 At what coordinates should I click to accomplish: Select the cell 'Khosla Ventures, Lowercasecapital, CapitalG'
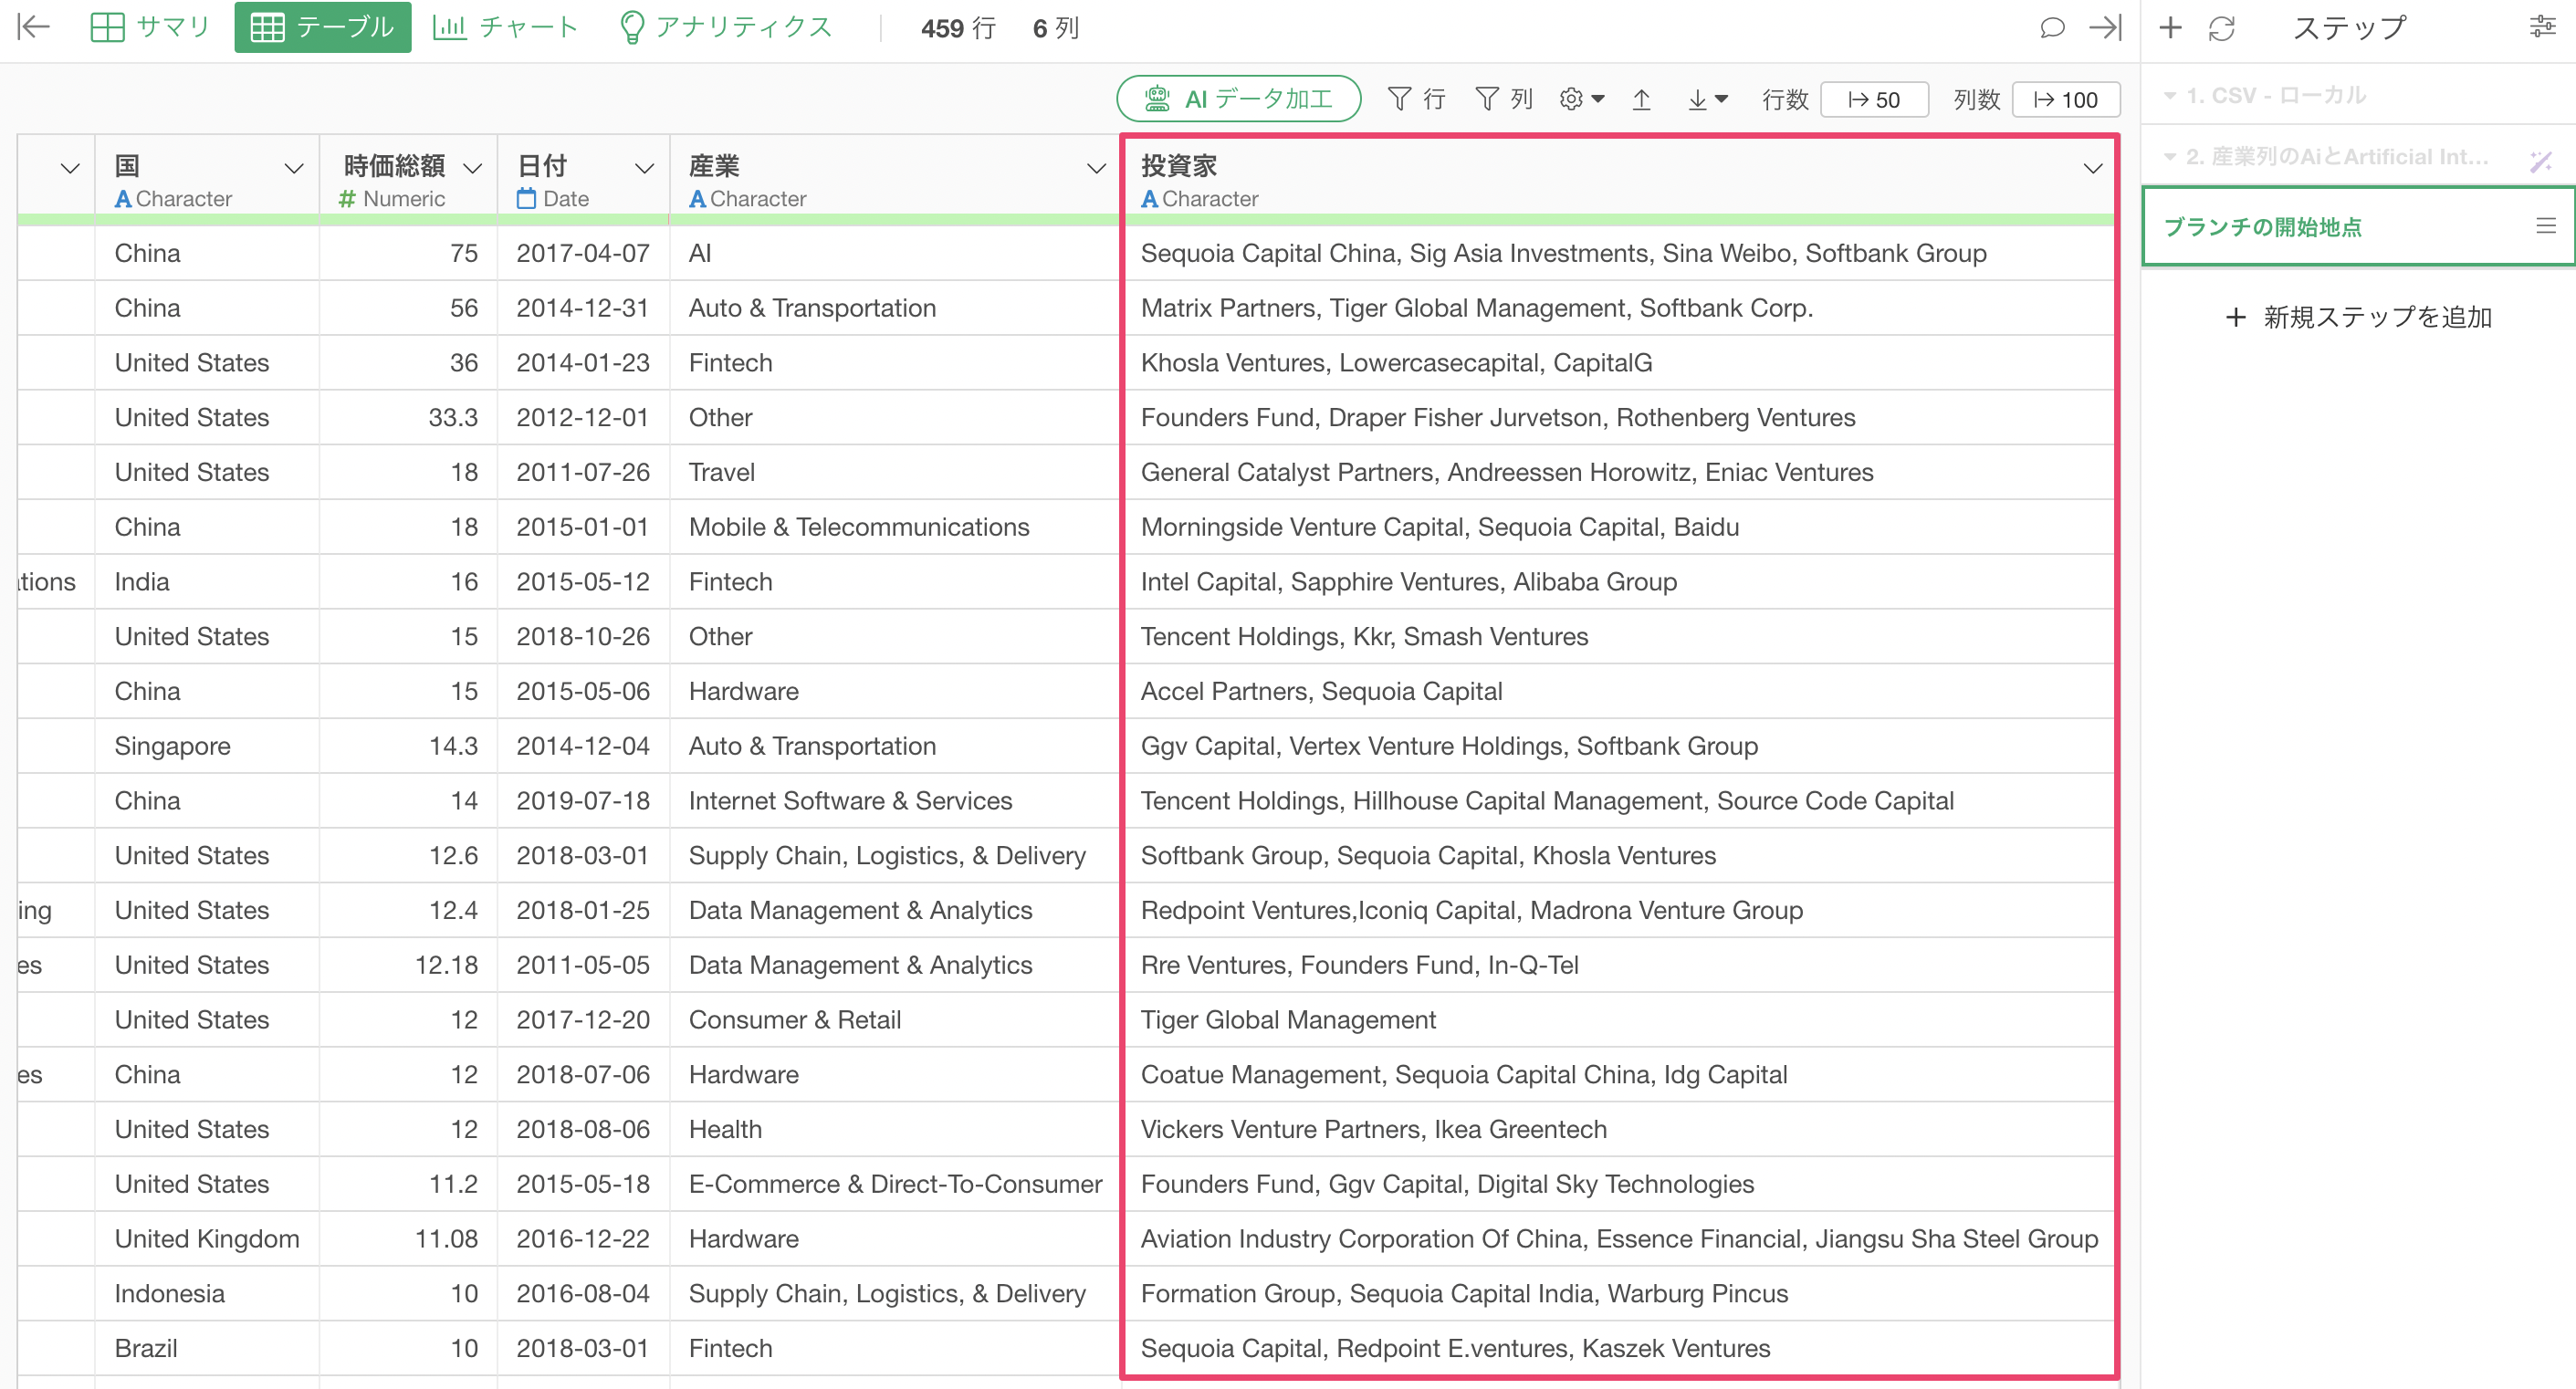click(x=1618, y=363)
